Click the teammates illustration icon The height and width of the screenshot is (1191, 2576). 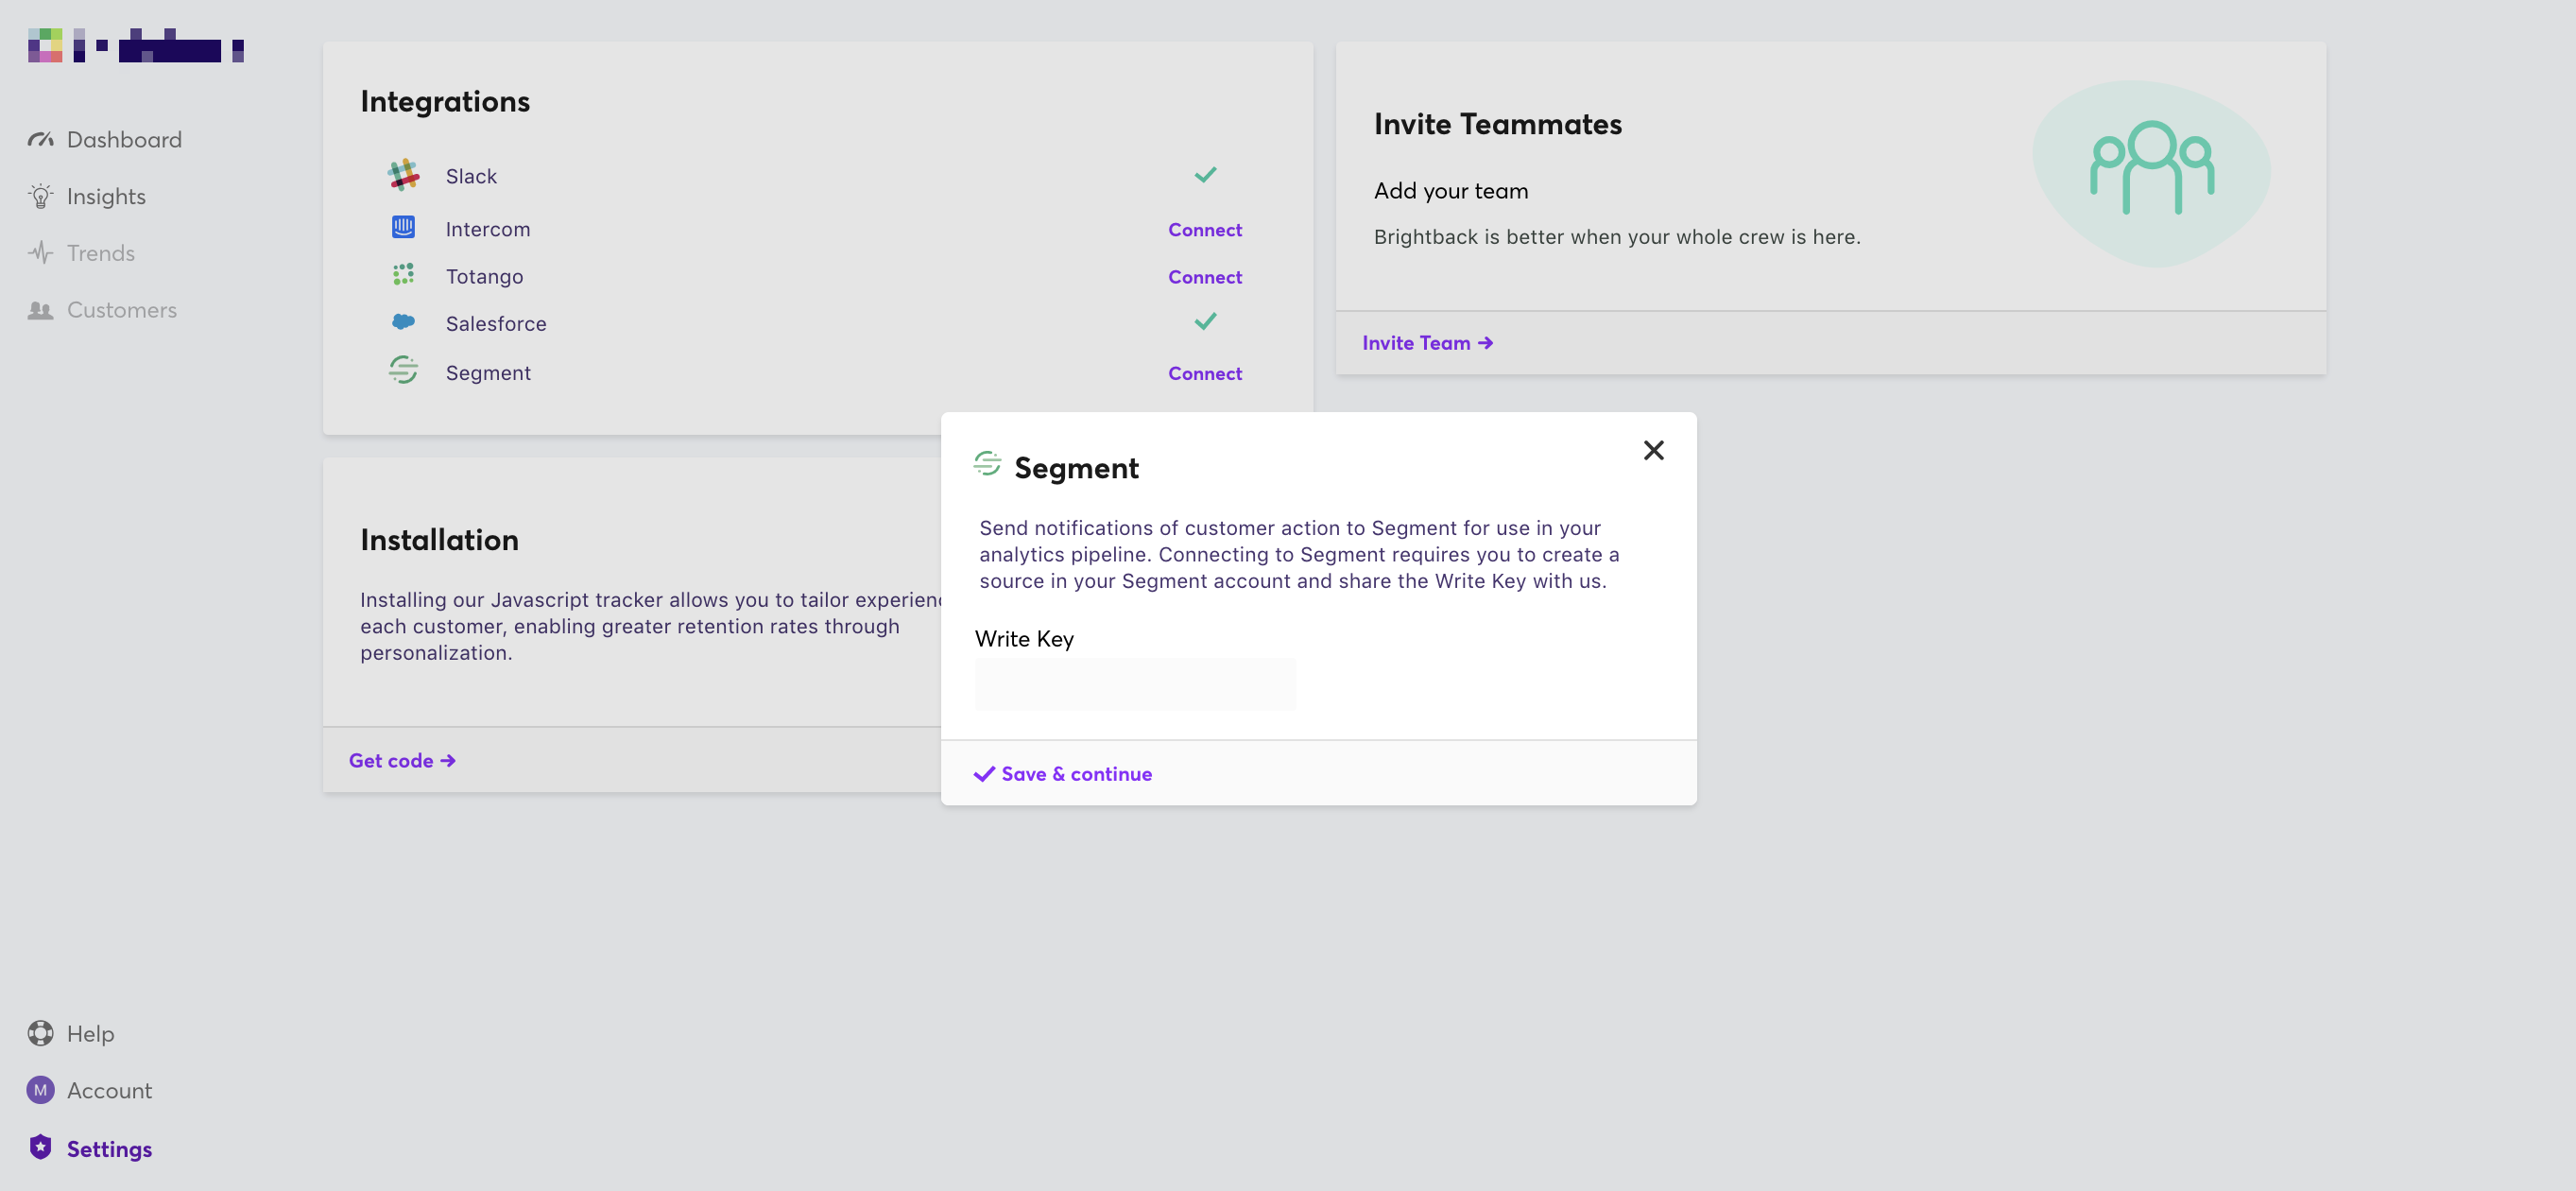[2152, 168]
